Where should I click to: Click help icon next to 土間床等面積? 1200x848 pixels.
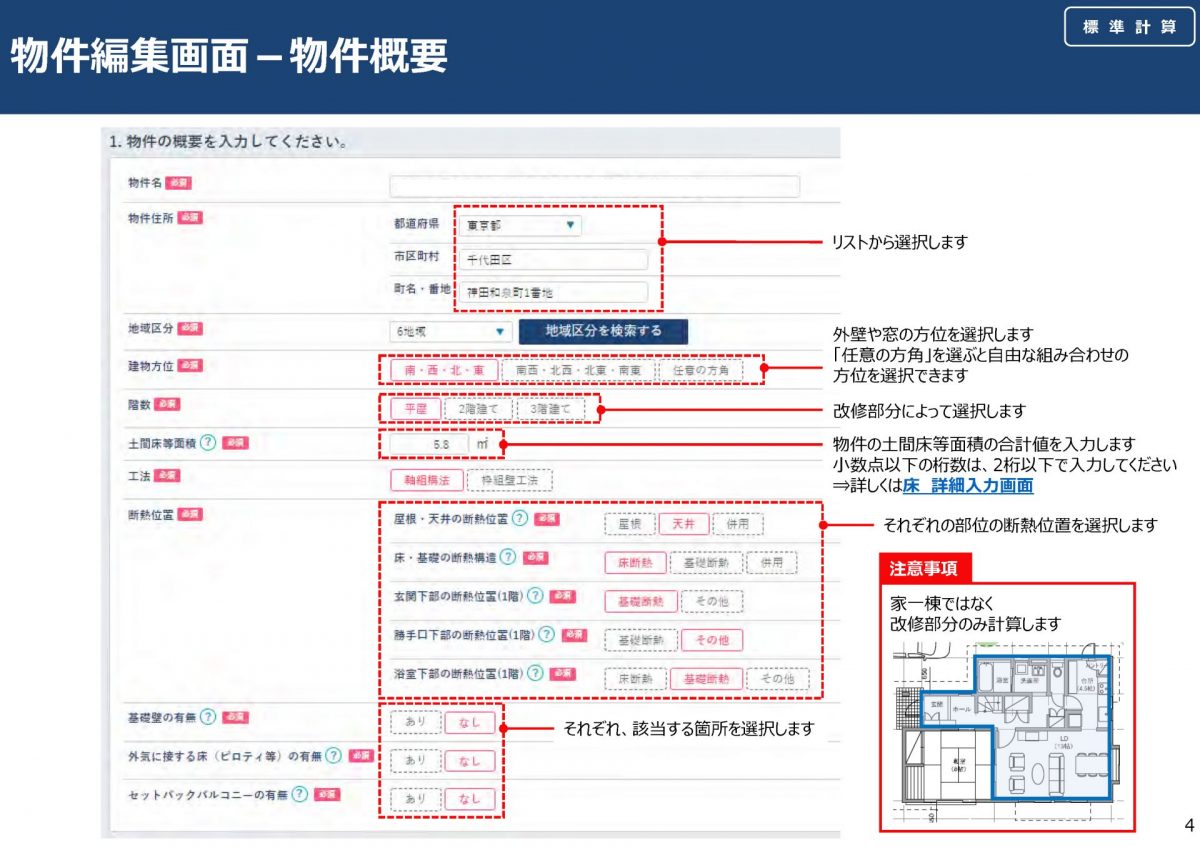pos(208,443)
